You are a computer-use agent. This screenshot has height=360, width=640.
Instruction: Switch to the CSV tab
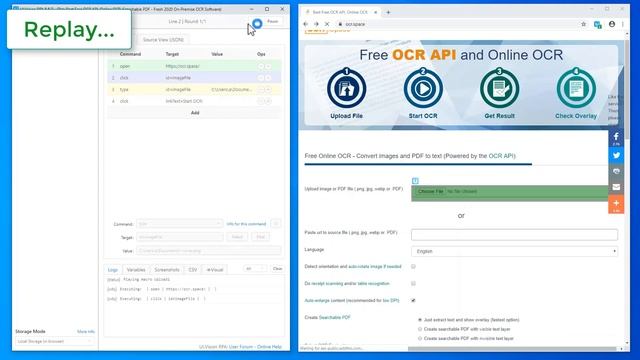pos(193,270)
